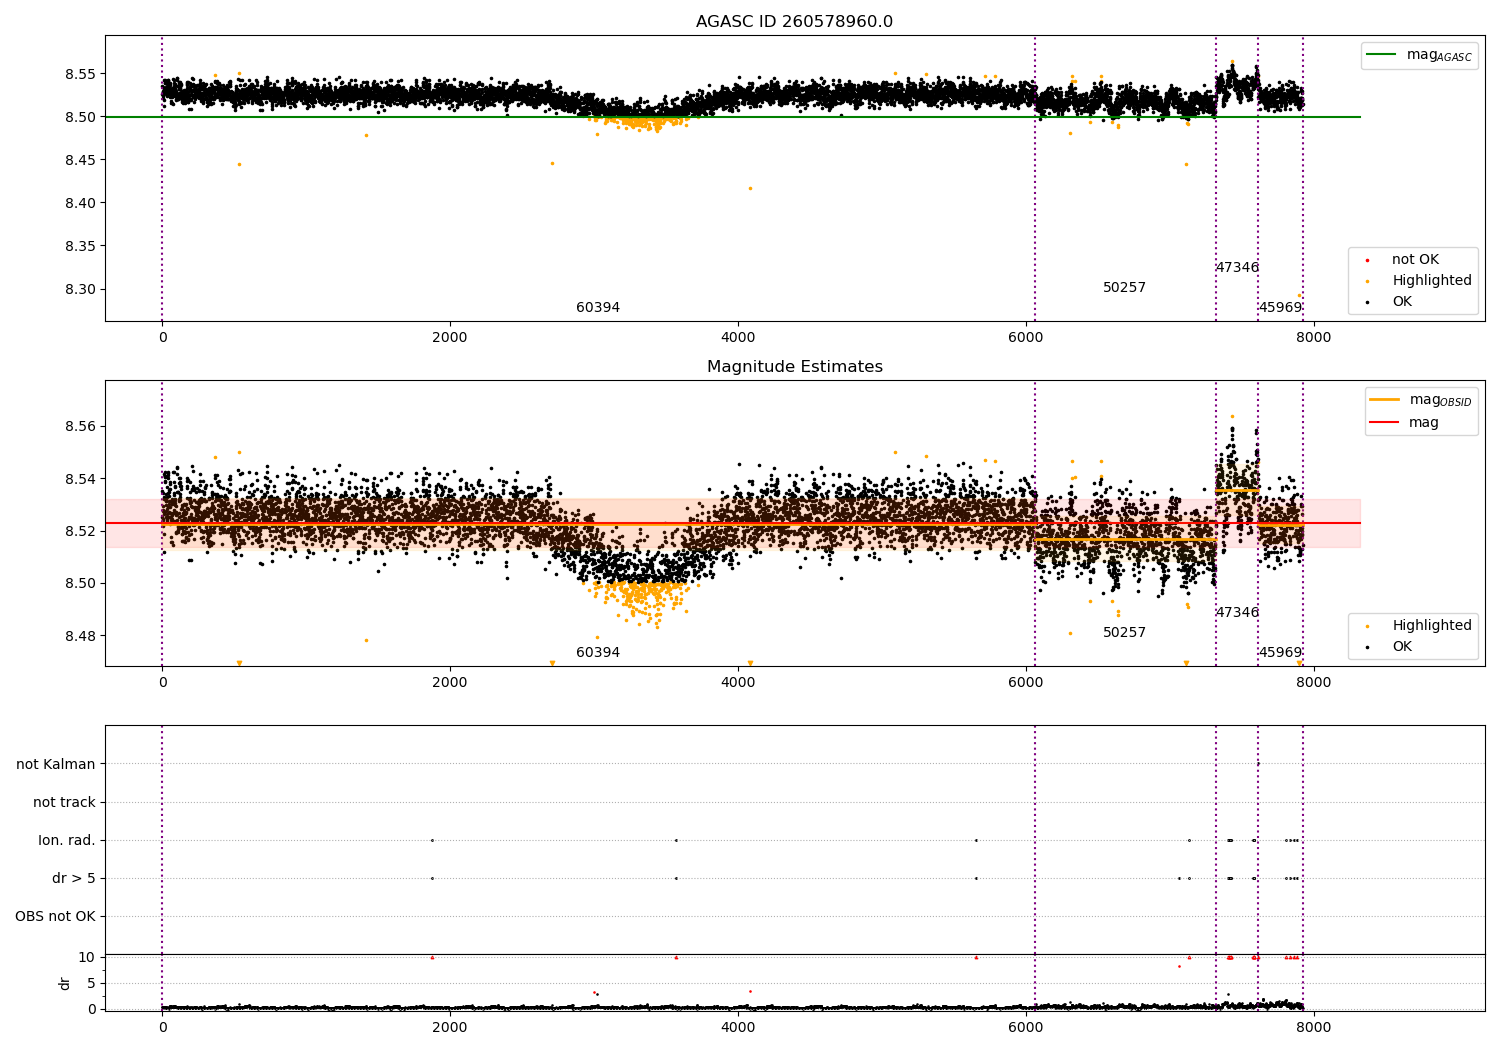1500x1050 pixels.
Task: Click x-tick 2000 on middle plot
Action: (450, 683)
